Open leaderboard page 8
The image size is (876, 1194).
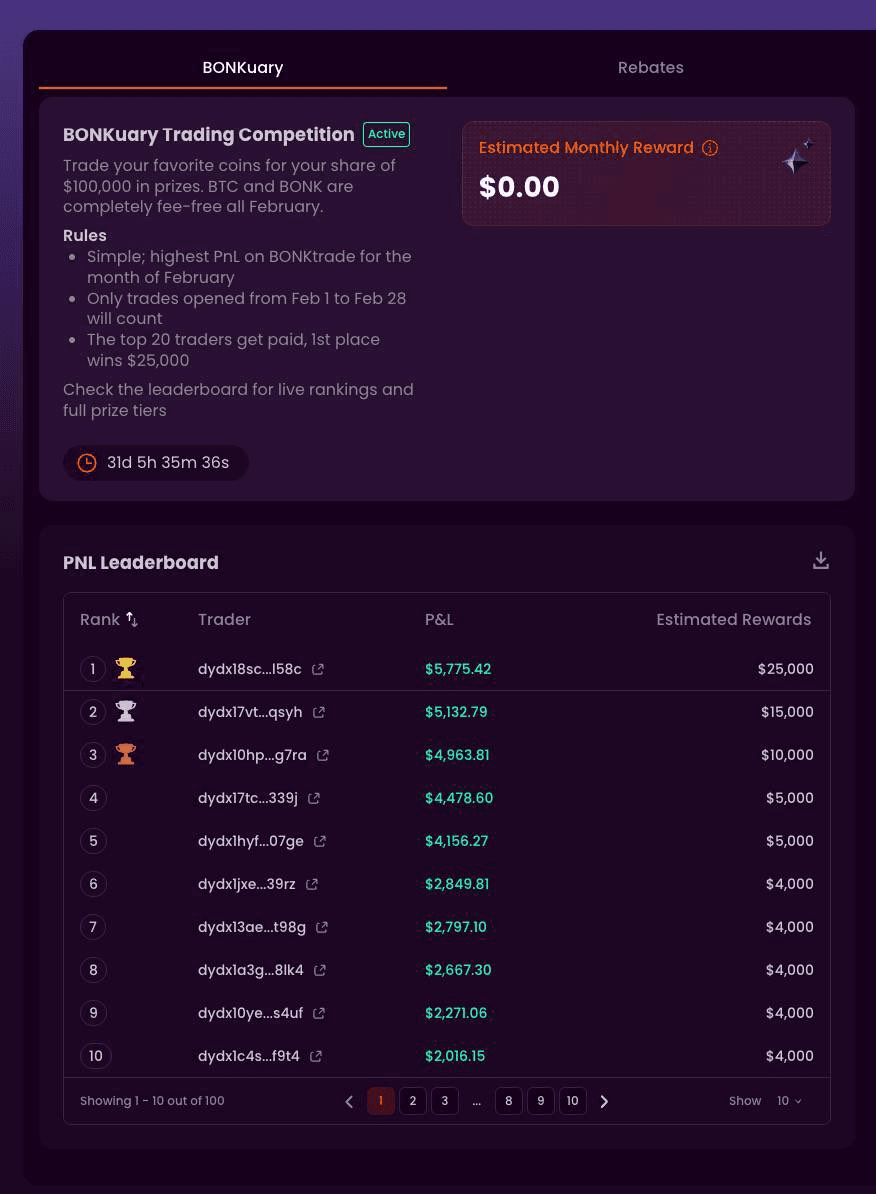click(508, 1101)
